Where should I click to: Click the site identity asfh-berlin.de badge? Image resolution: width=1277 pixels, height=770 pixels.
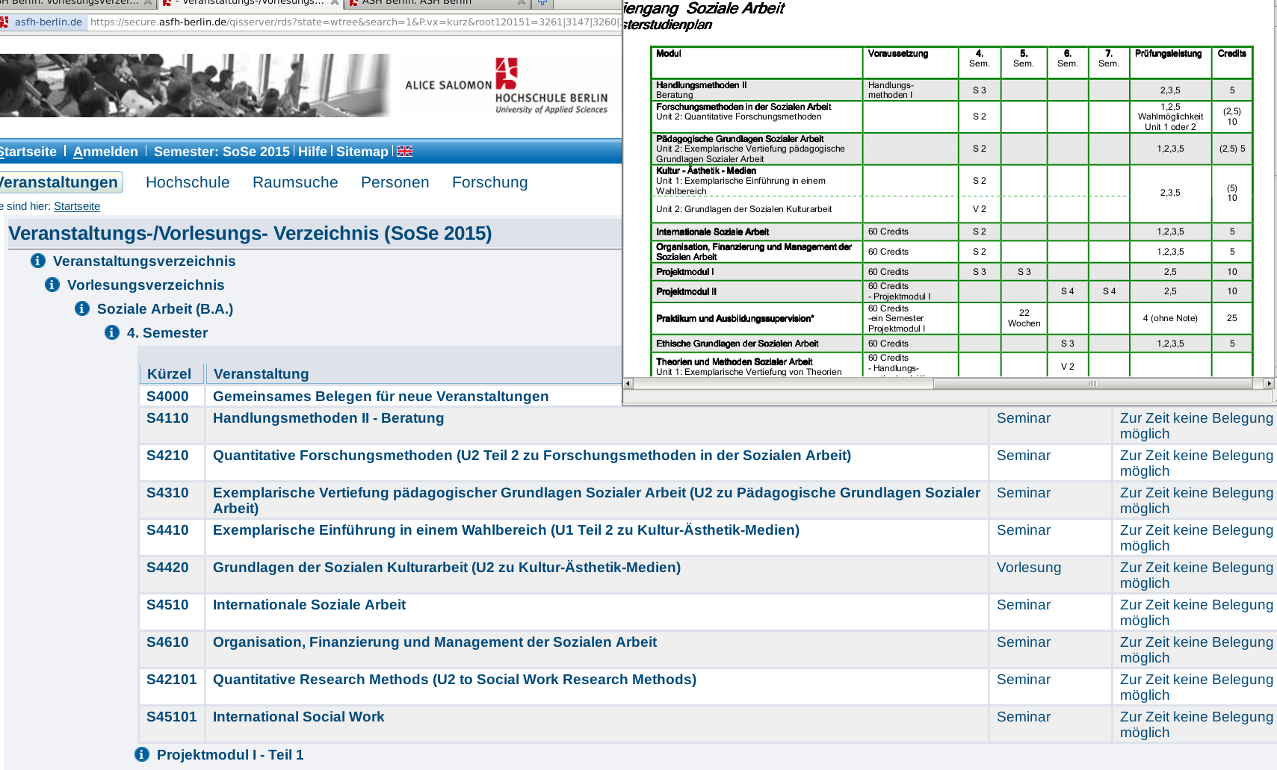42,22
